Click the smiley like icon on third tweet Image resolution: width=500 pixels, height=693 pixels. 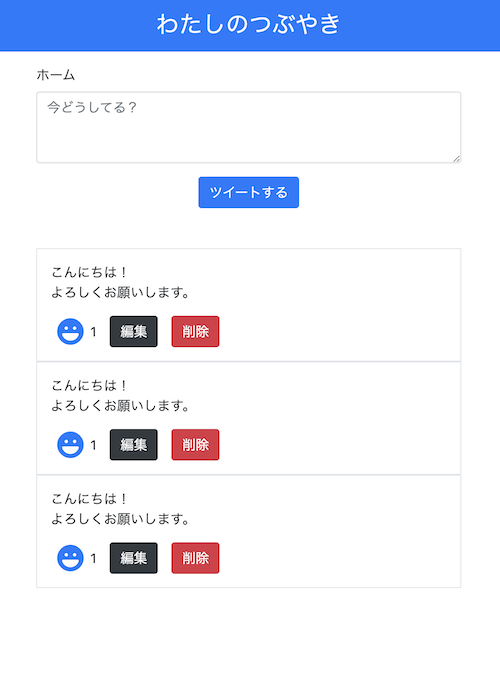click(70, 558)
